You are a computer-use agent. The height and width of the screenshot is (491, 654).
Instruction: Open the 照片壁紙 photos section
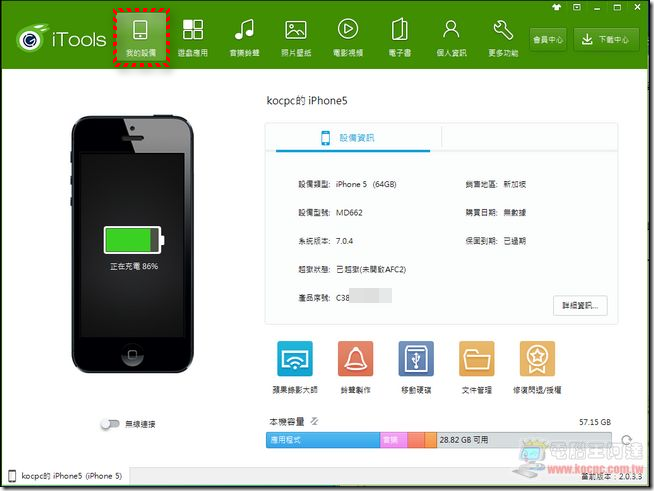coord(296,38)
